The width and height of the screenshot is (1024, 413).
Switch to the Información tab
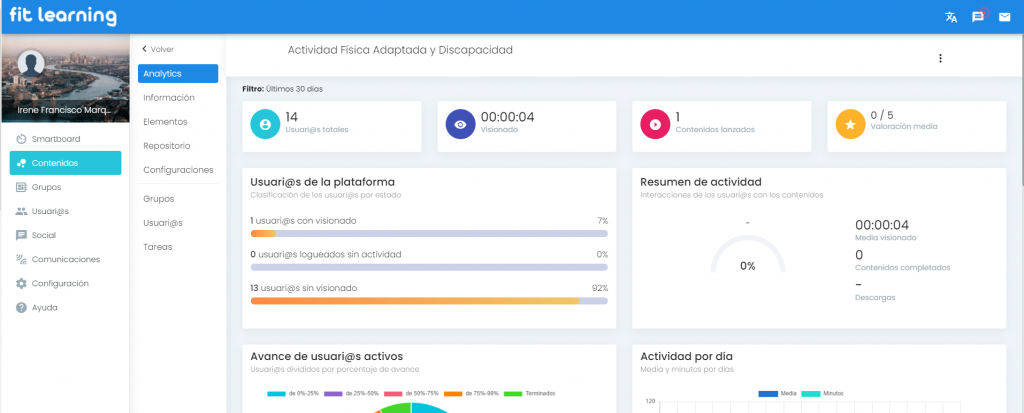click(x=168, y=98)
